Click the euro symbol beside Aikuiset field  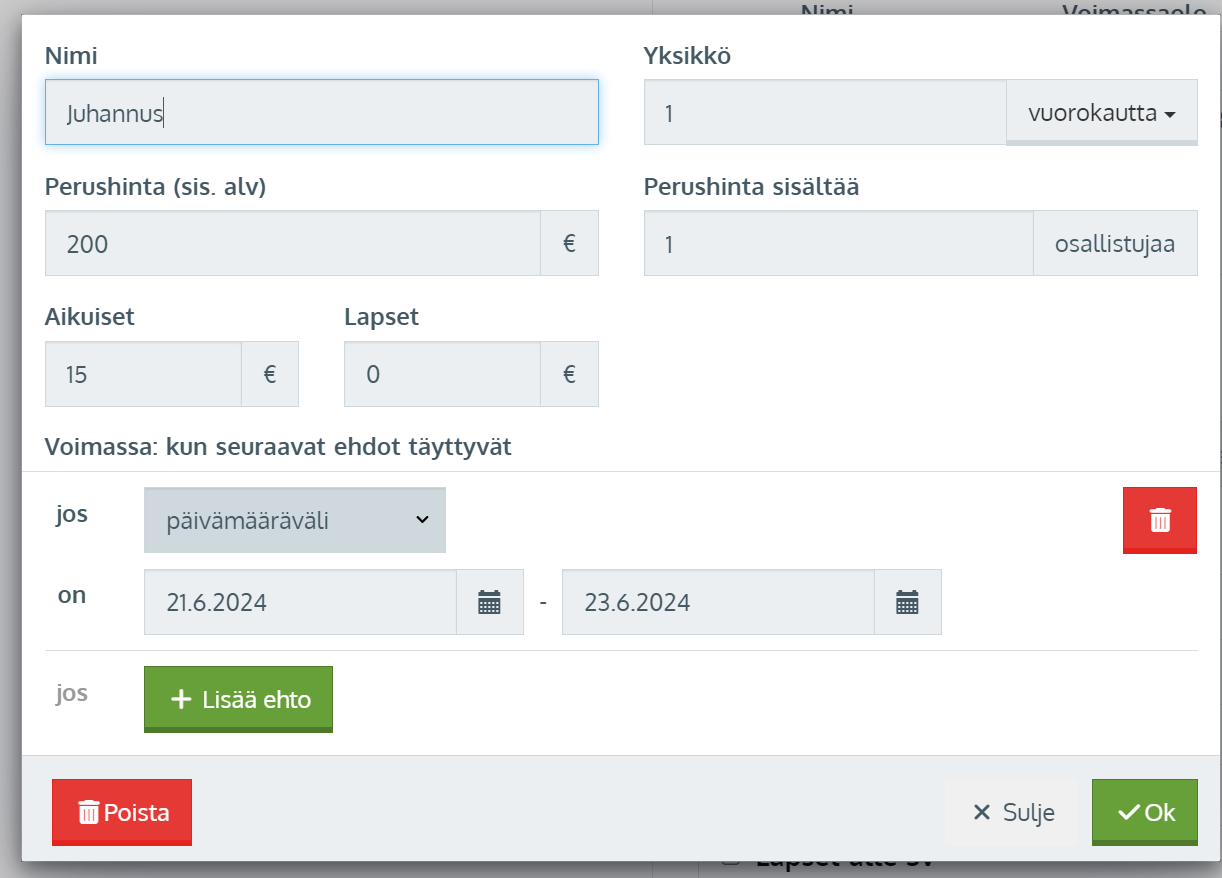point(269,374)
